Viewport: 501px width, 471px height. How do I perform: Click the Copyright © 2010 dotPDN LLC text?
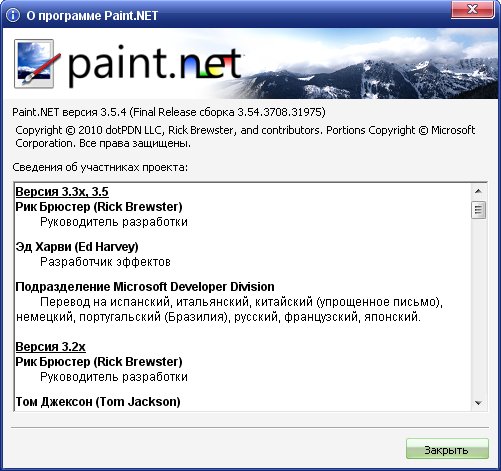(x=245, y=137)
